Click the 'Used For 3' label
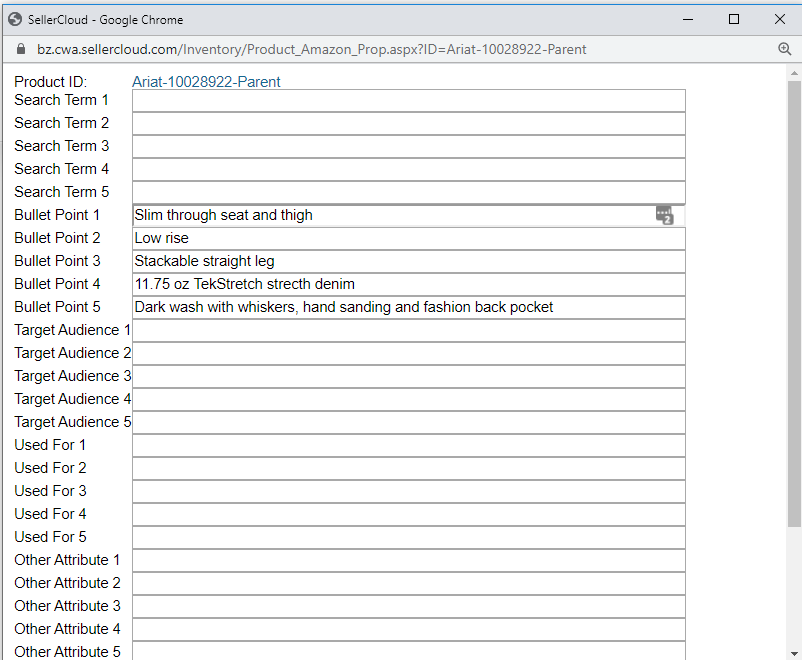This screenshot has width=802, height=660. (50, 491)
